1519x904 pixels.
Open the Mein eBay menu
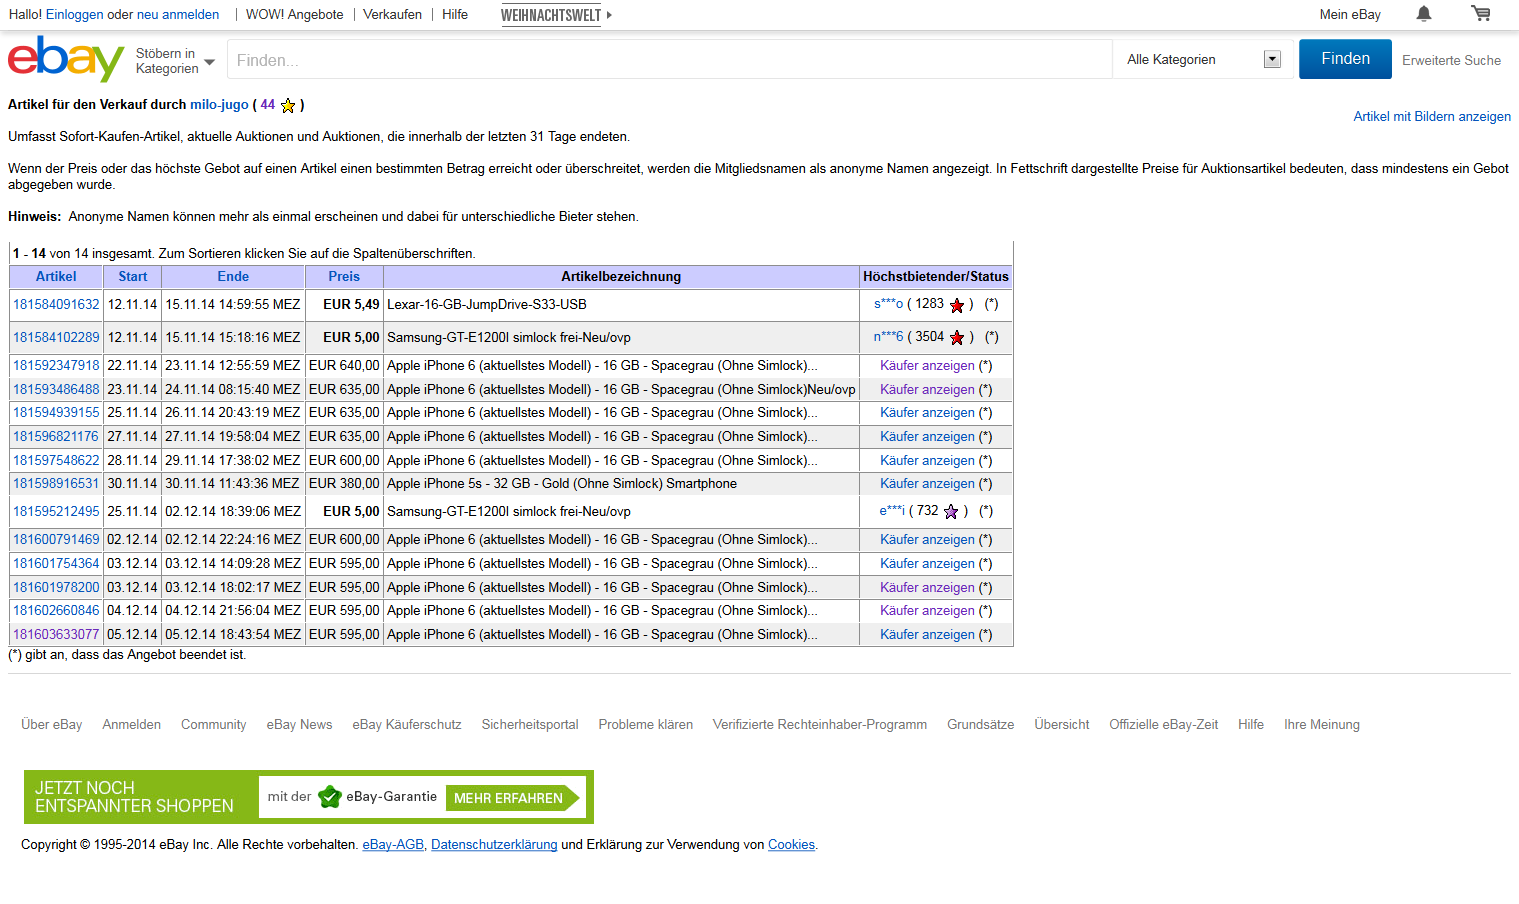(1350, 14)
